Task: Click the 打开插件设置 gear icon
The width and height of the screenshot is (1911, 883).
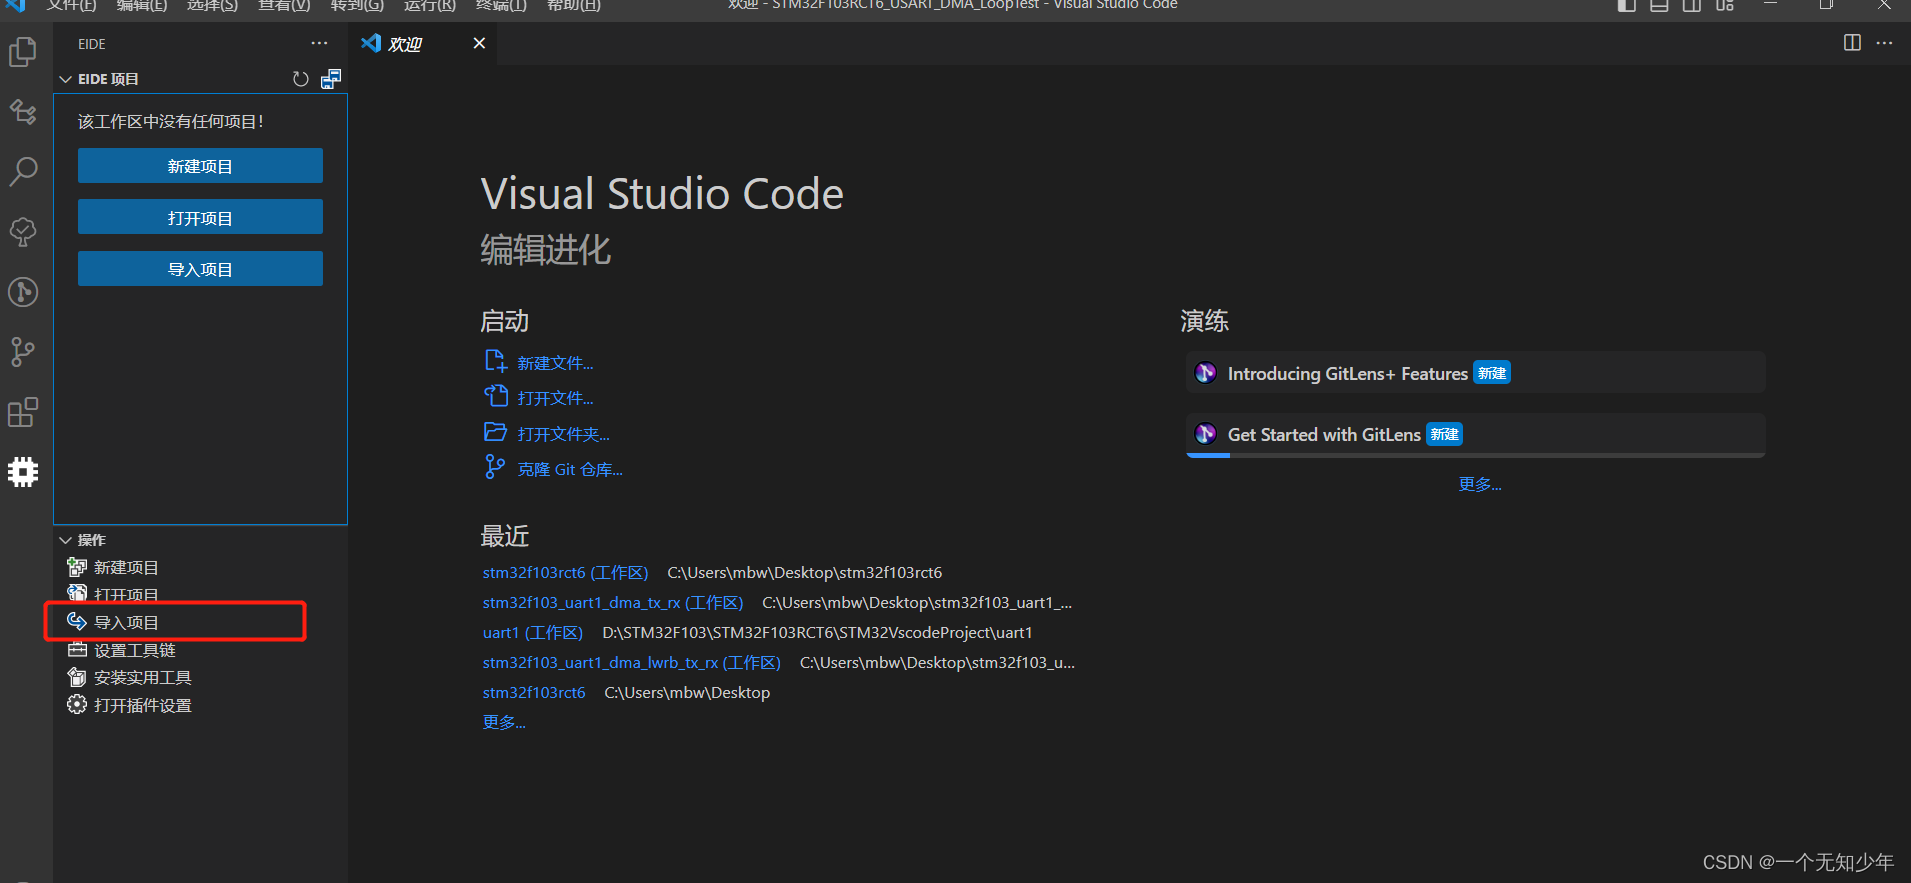Action: (77, 704)
